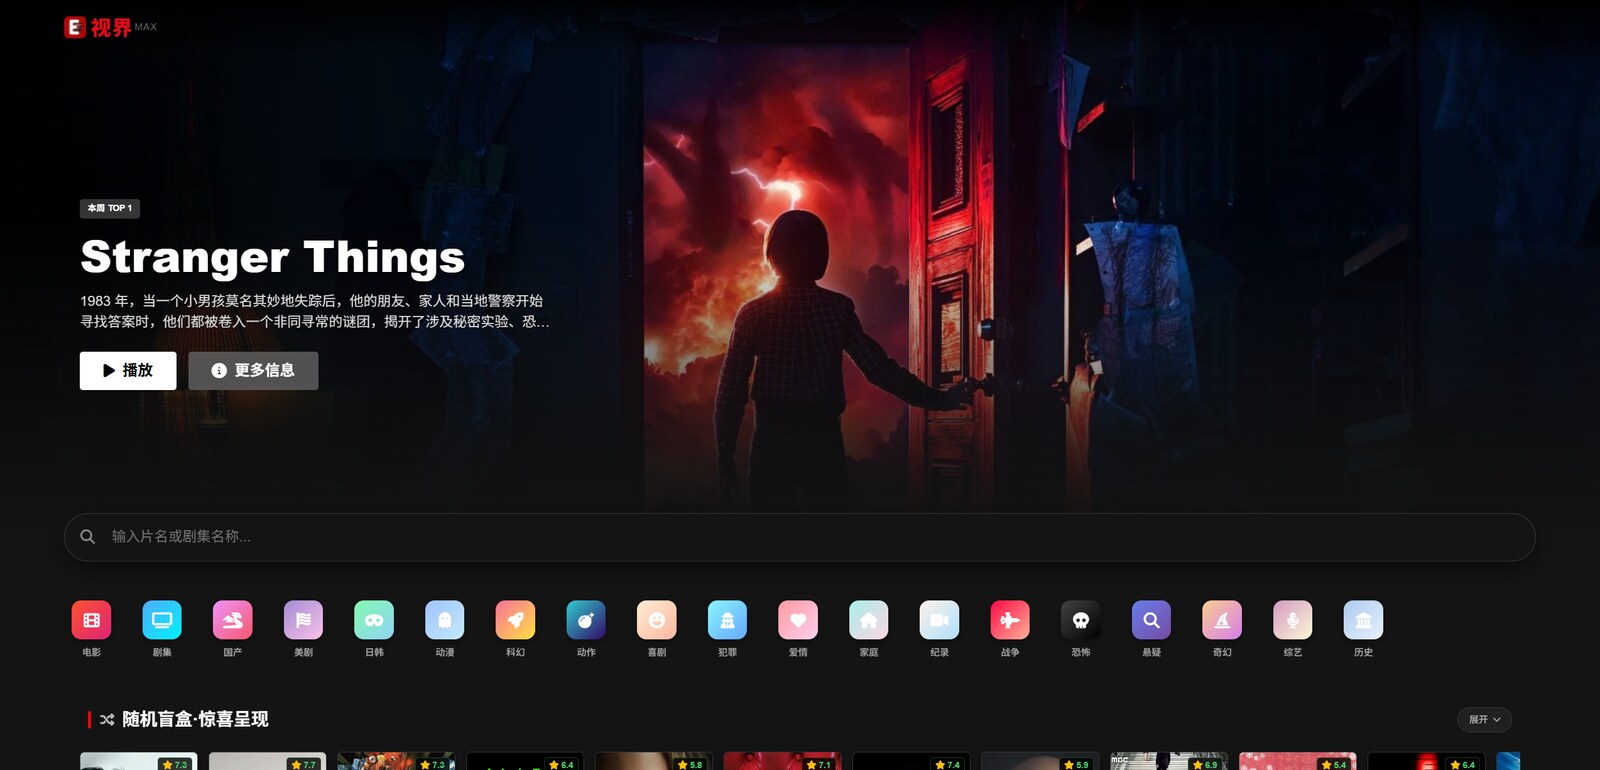Open the 战争 plane category icon
1600x770 pixels.
[1010, 620]
